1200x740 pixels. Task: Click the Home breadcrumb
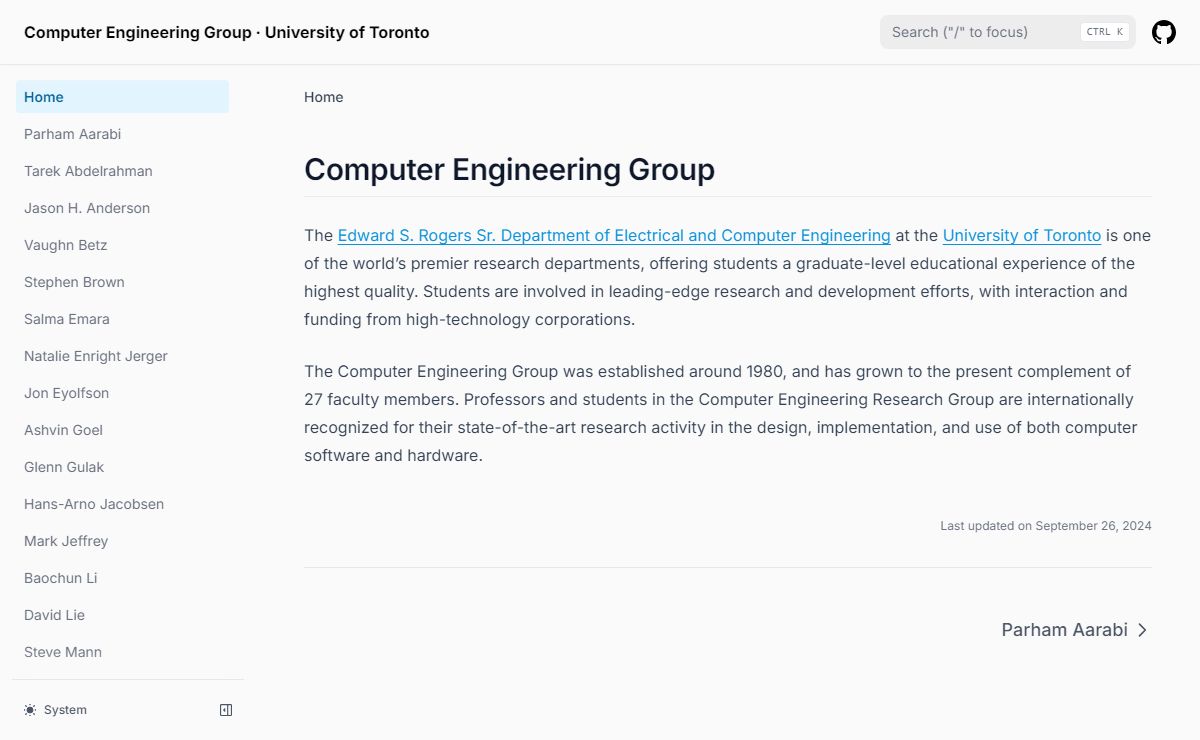coord(324,97)
